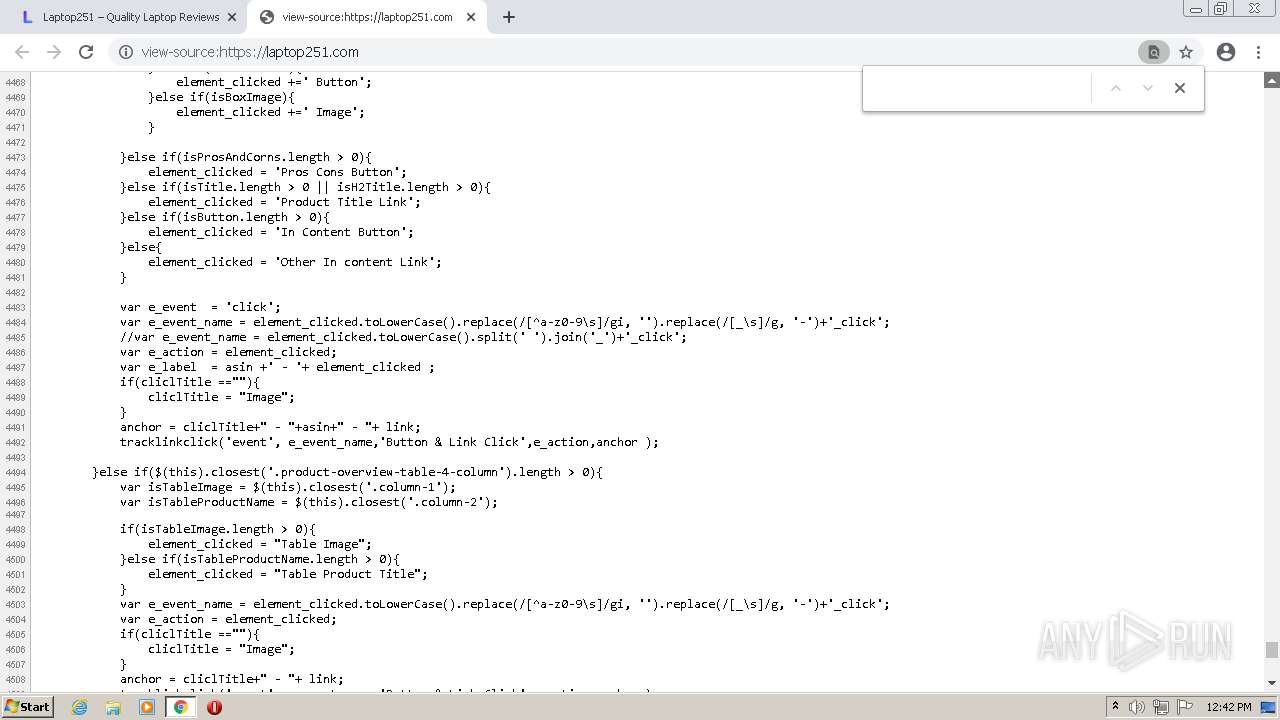Click the line else if(isBoxImage)

coord(221,97)
